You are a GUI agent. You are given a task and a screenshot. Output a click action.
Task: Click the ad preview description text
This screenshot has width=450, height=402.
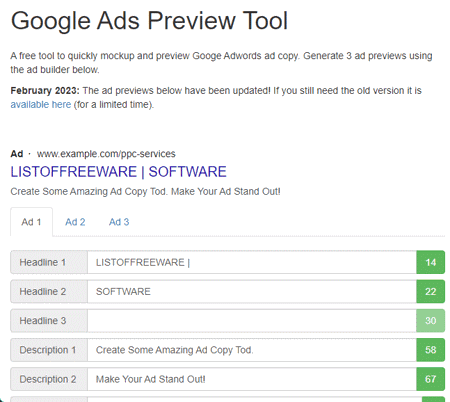(145, 192)
